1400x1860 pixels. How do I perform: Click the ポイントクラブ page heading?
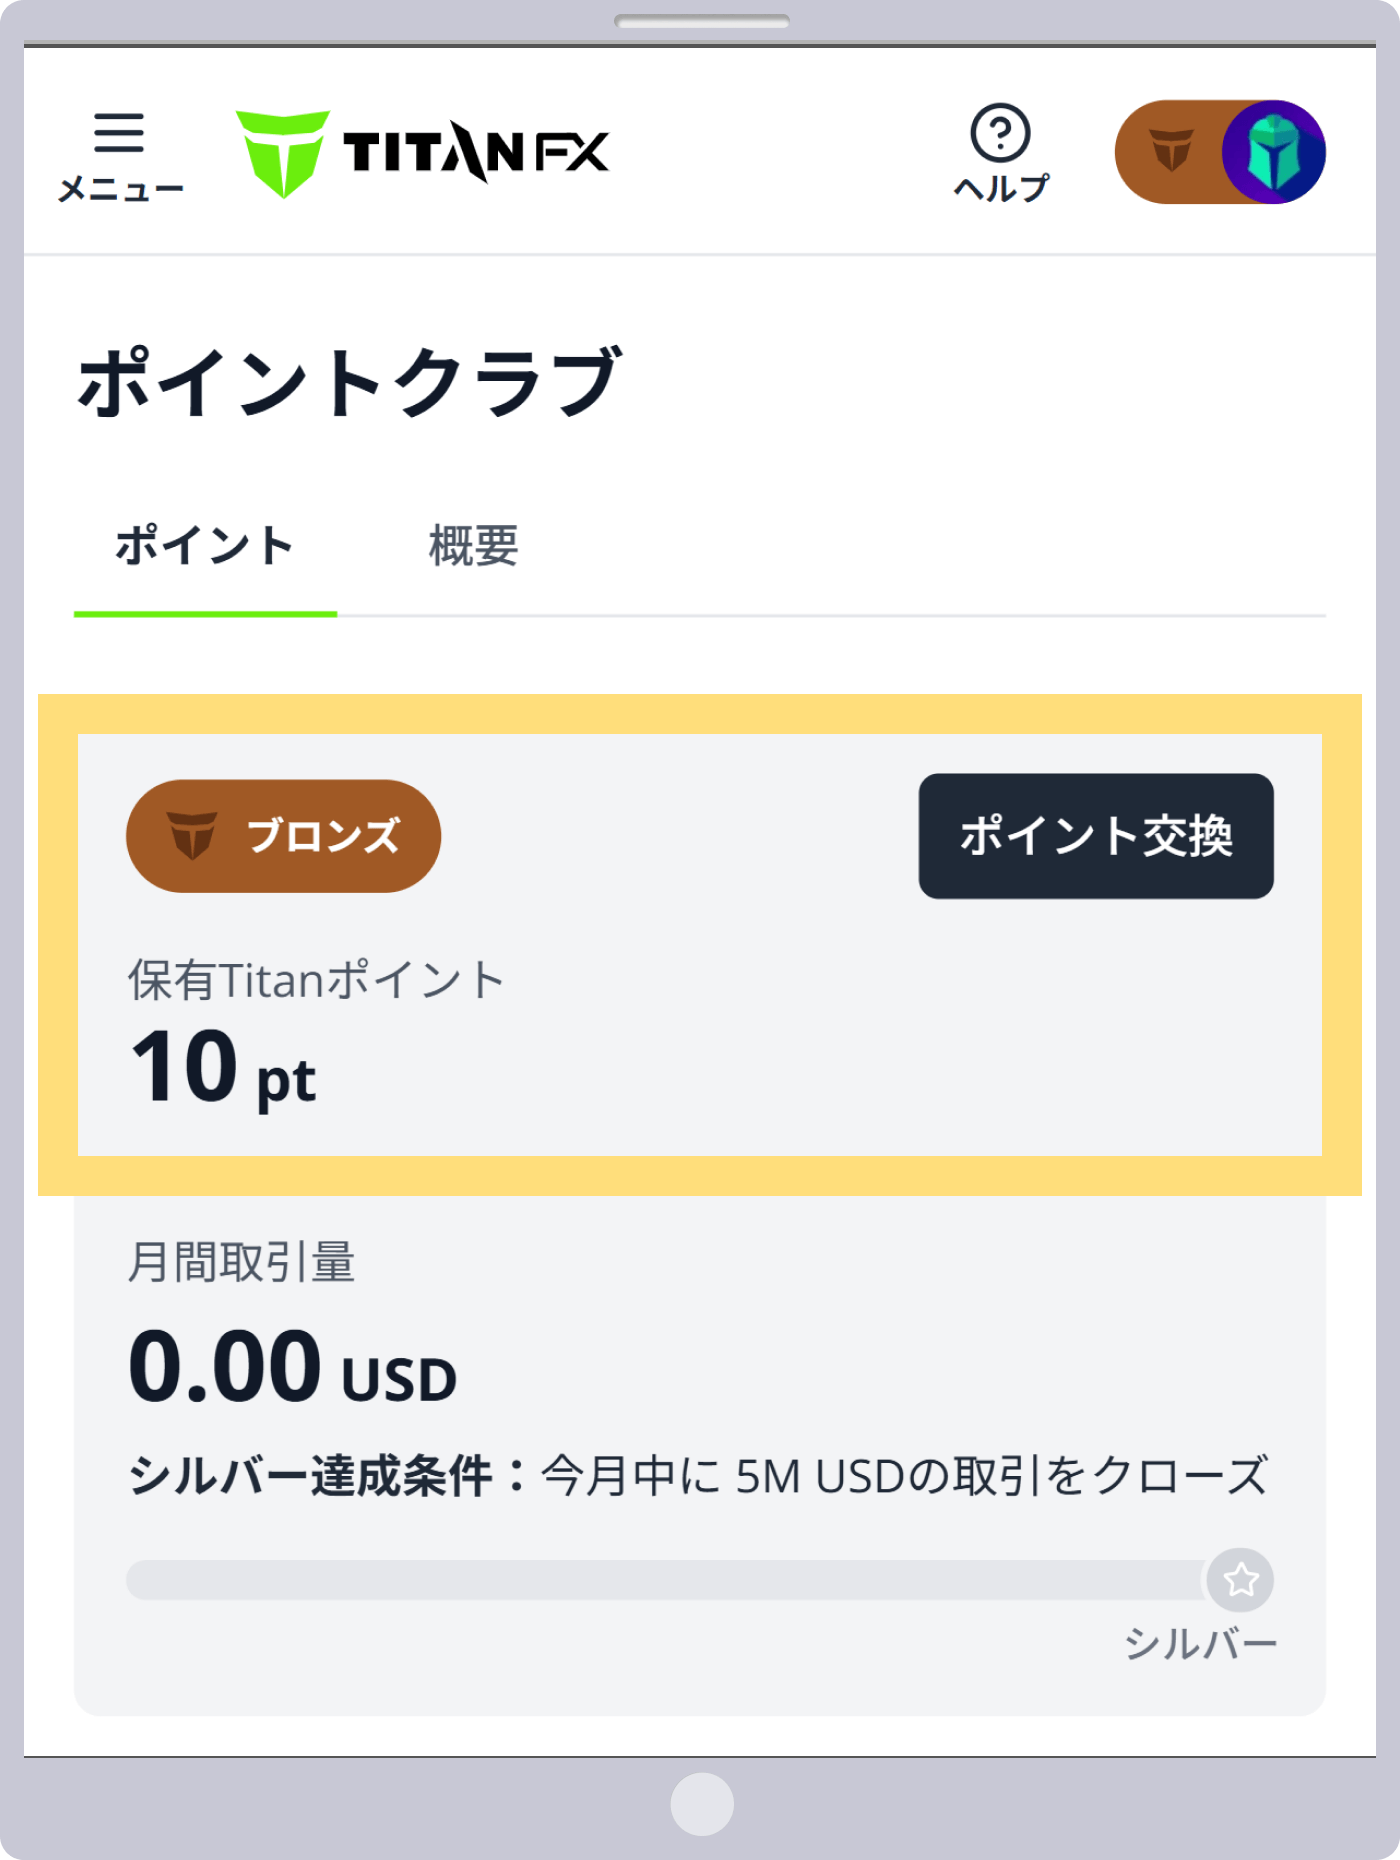349,382
